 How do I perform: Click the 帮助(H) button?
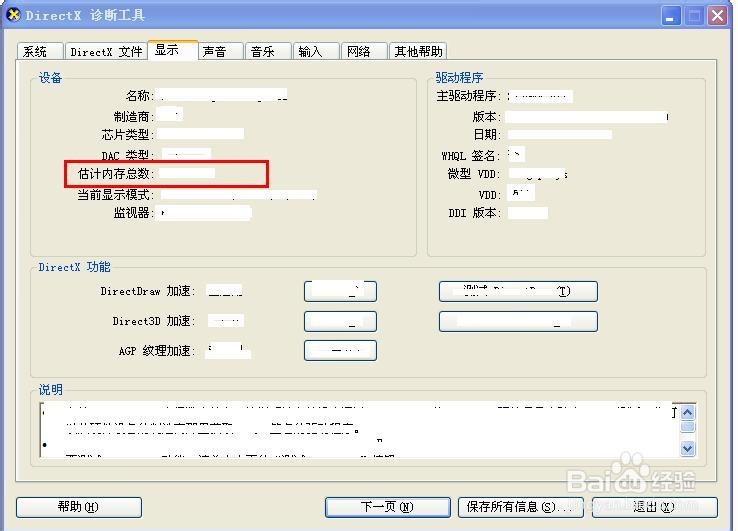point(79,507)
